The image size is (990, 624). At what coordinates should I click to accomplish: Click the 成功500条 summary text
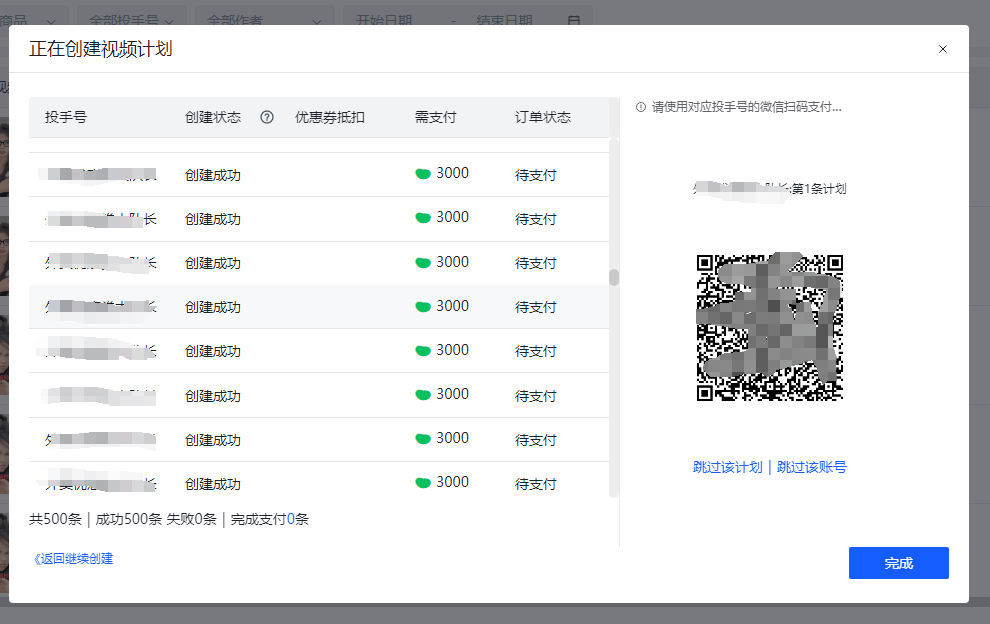point(129,519)
